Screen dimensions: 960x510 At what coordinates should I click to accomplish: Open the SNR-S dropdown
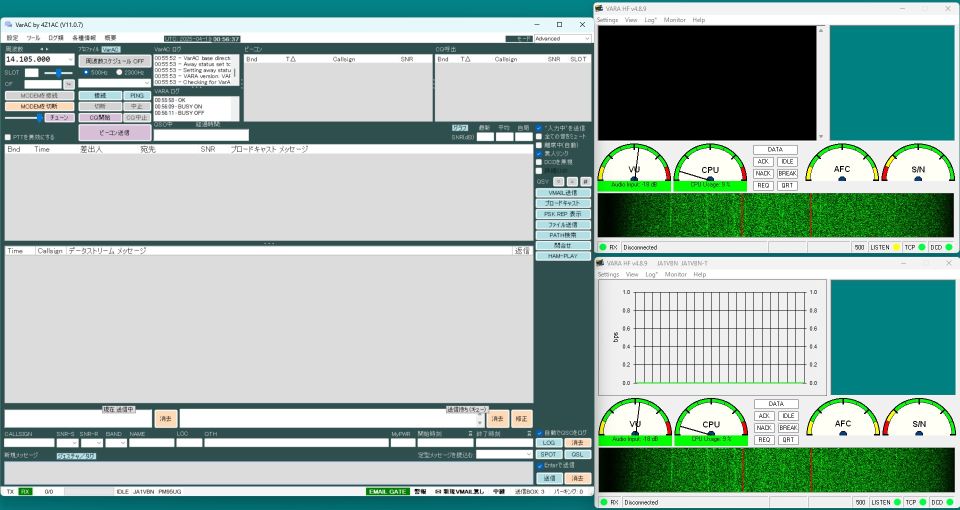(x=75, y=443)
